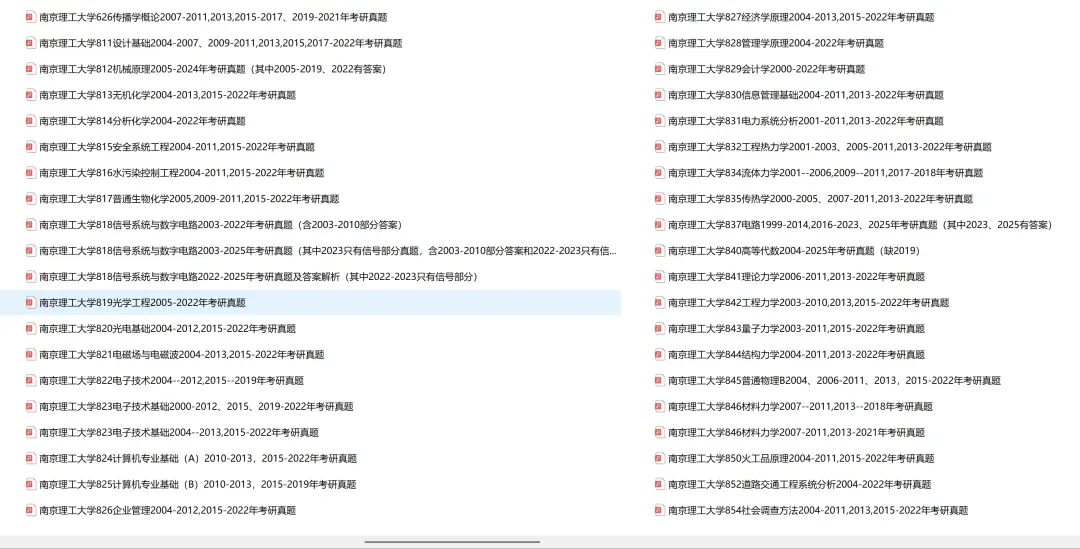Image resolution: width=1080 pixels, height=549 pixels.
Task: Select file name 846材料力学2007-2011,2013-2021年考研真题
Action: pyautogui.click(x=796, y=433)
